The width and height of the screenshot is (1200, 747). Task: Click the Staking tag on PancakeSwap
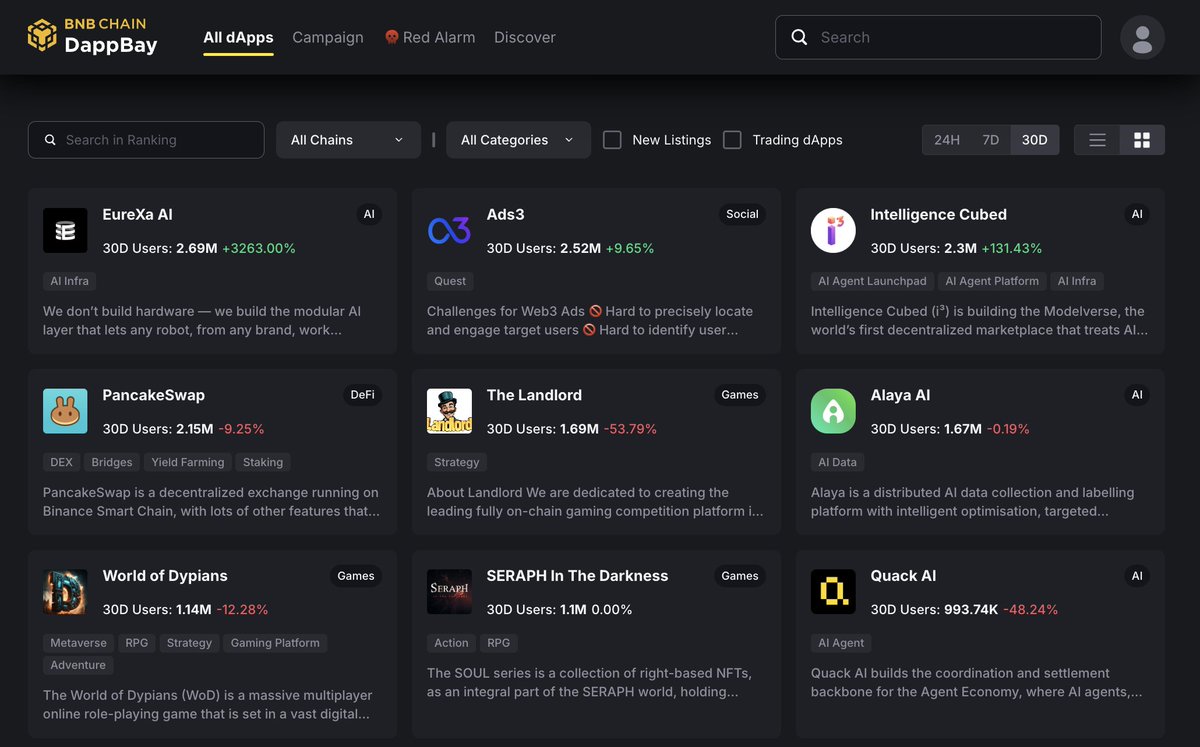tap(263, 462)
